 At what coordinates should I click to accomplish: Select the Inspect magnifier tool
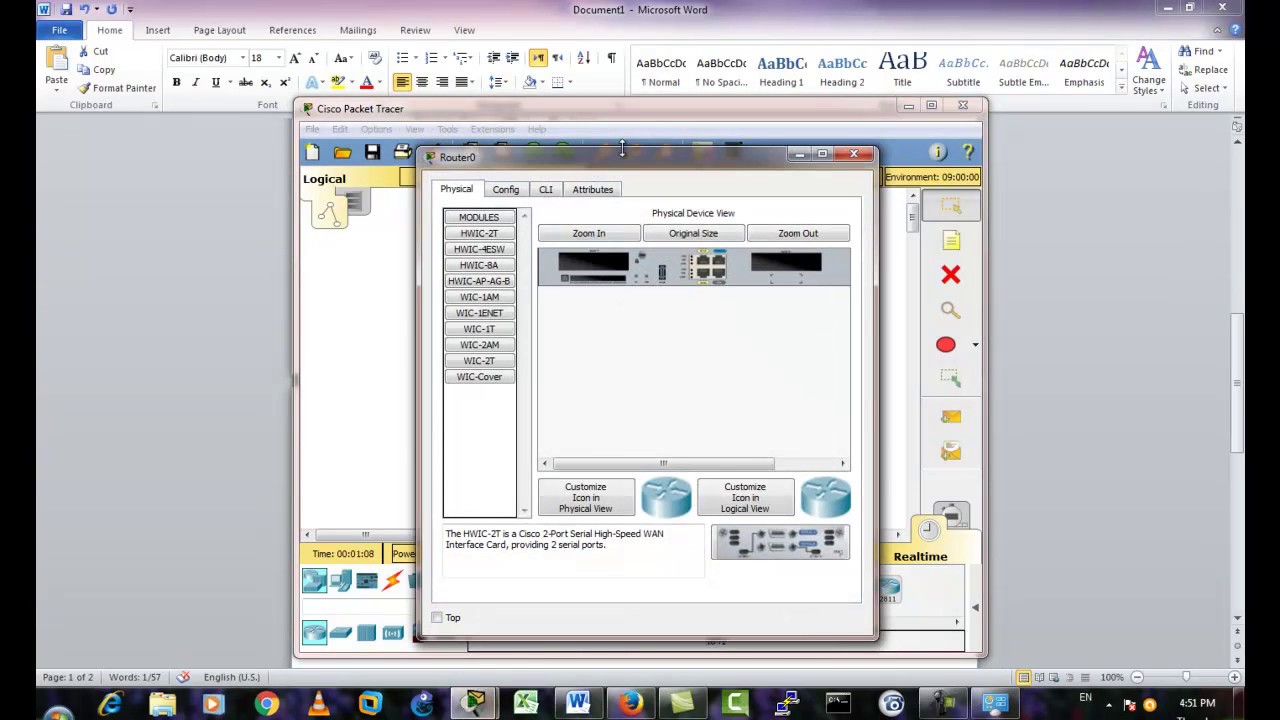click(x=950, y=310)
